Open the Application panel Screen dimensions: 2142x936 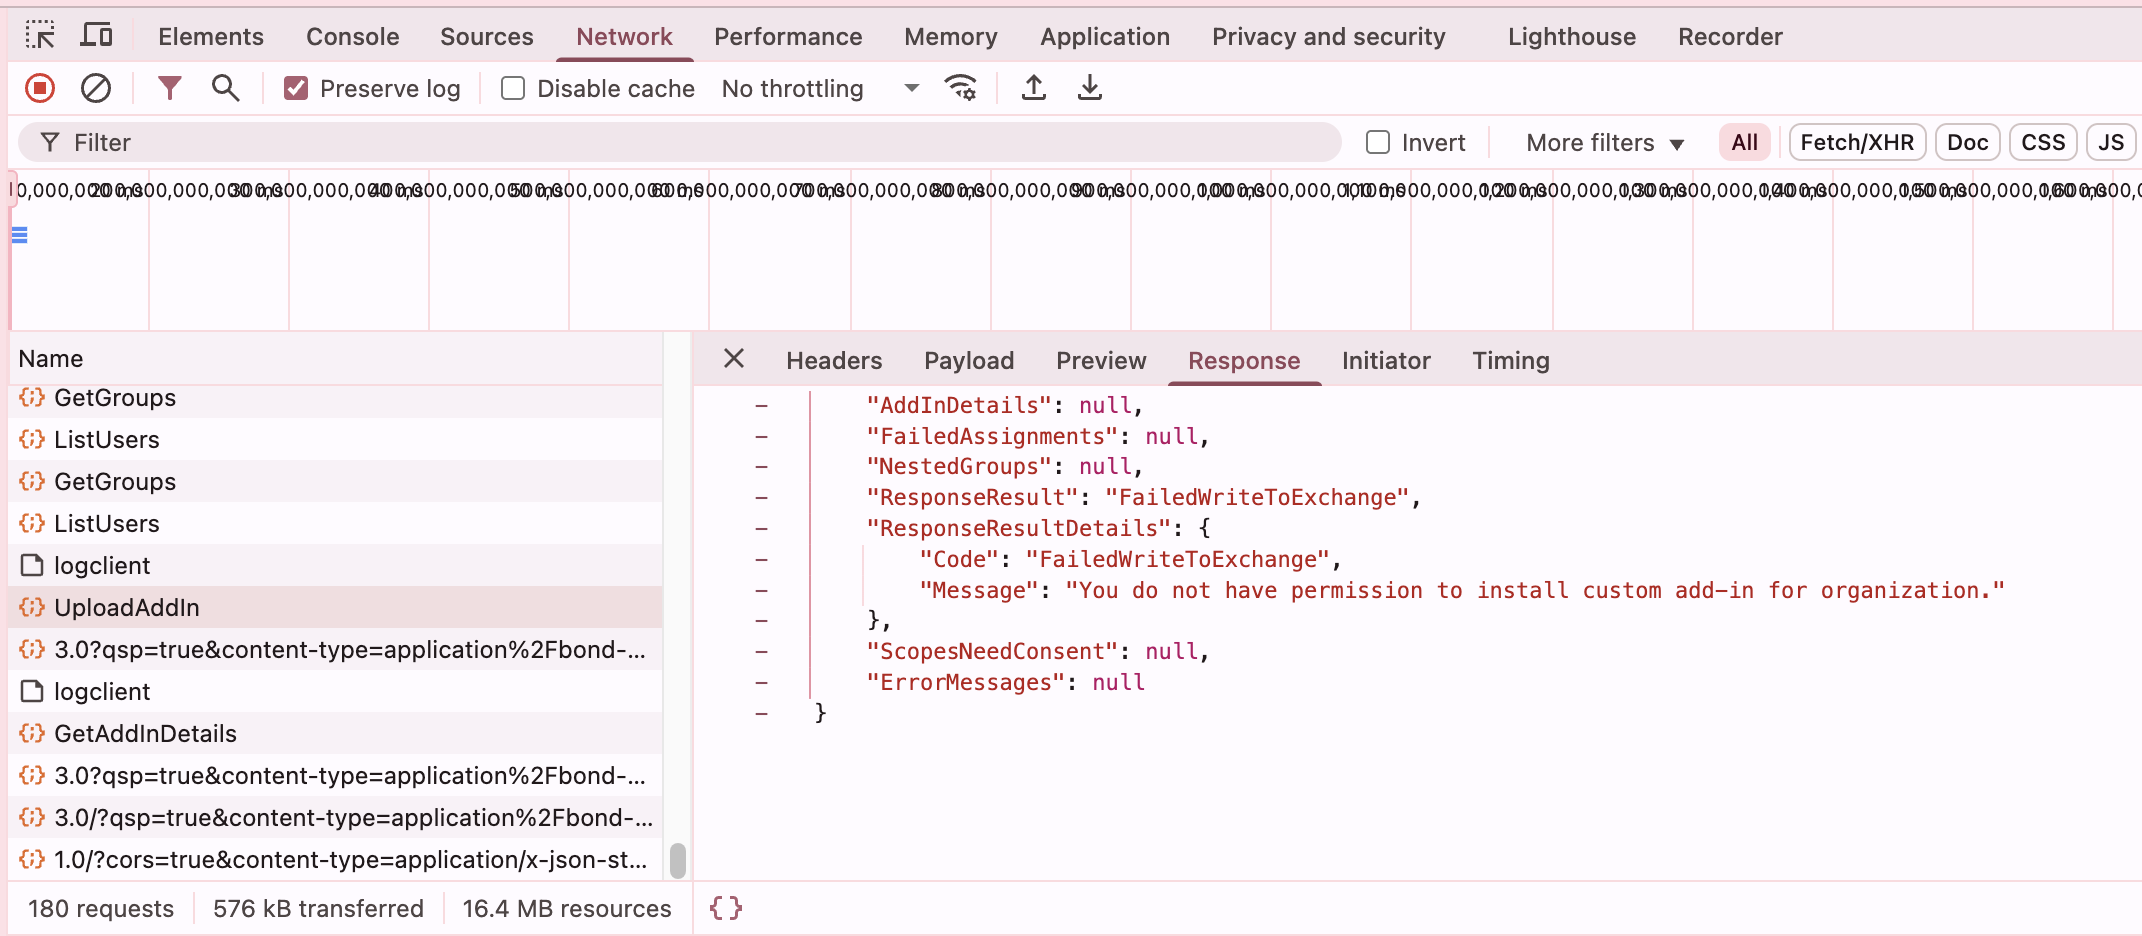point(1105,36)
